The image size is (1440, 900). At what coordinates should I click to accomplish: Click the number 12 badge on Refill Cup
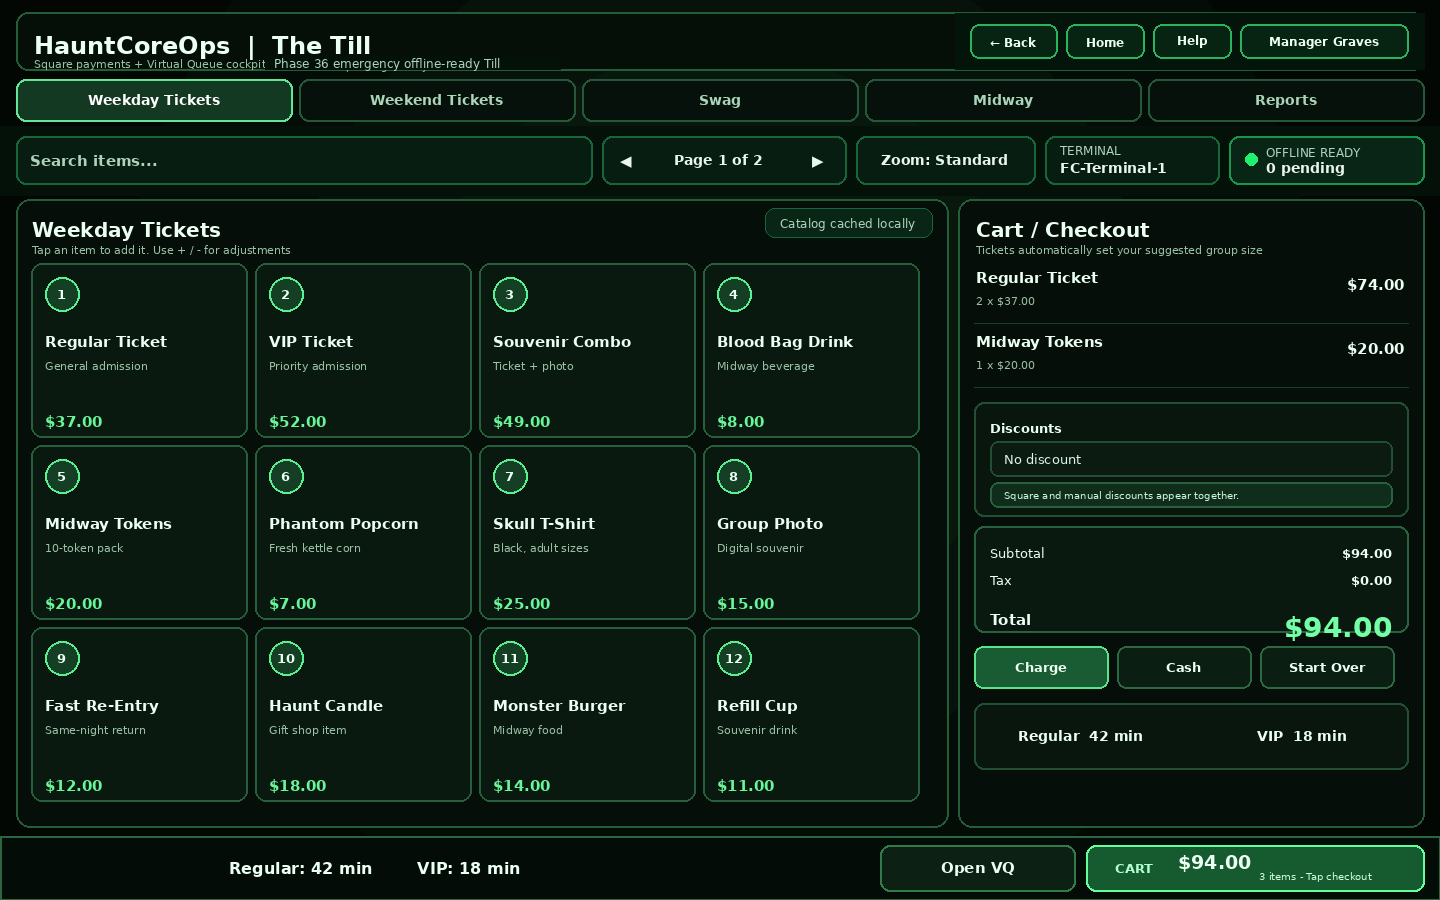[x=734, y=659]
